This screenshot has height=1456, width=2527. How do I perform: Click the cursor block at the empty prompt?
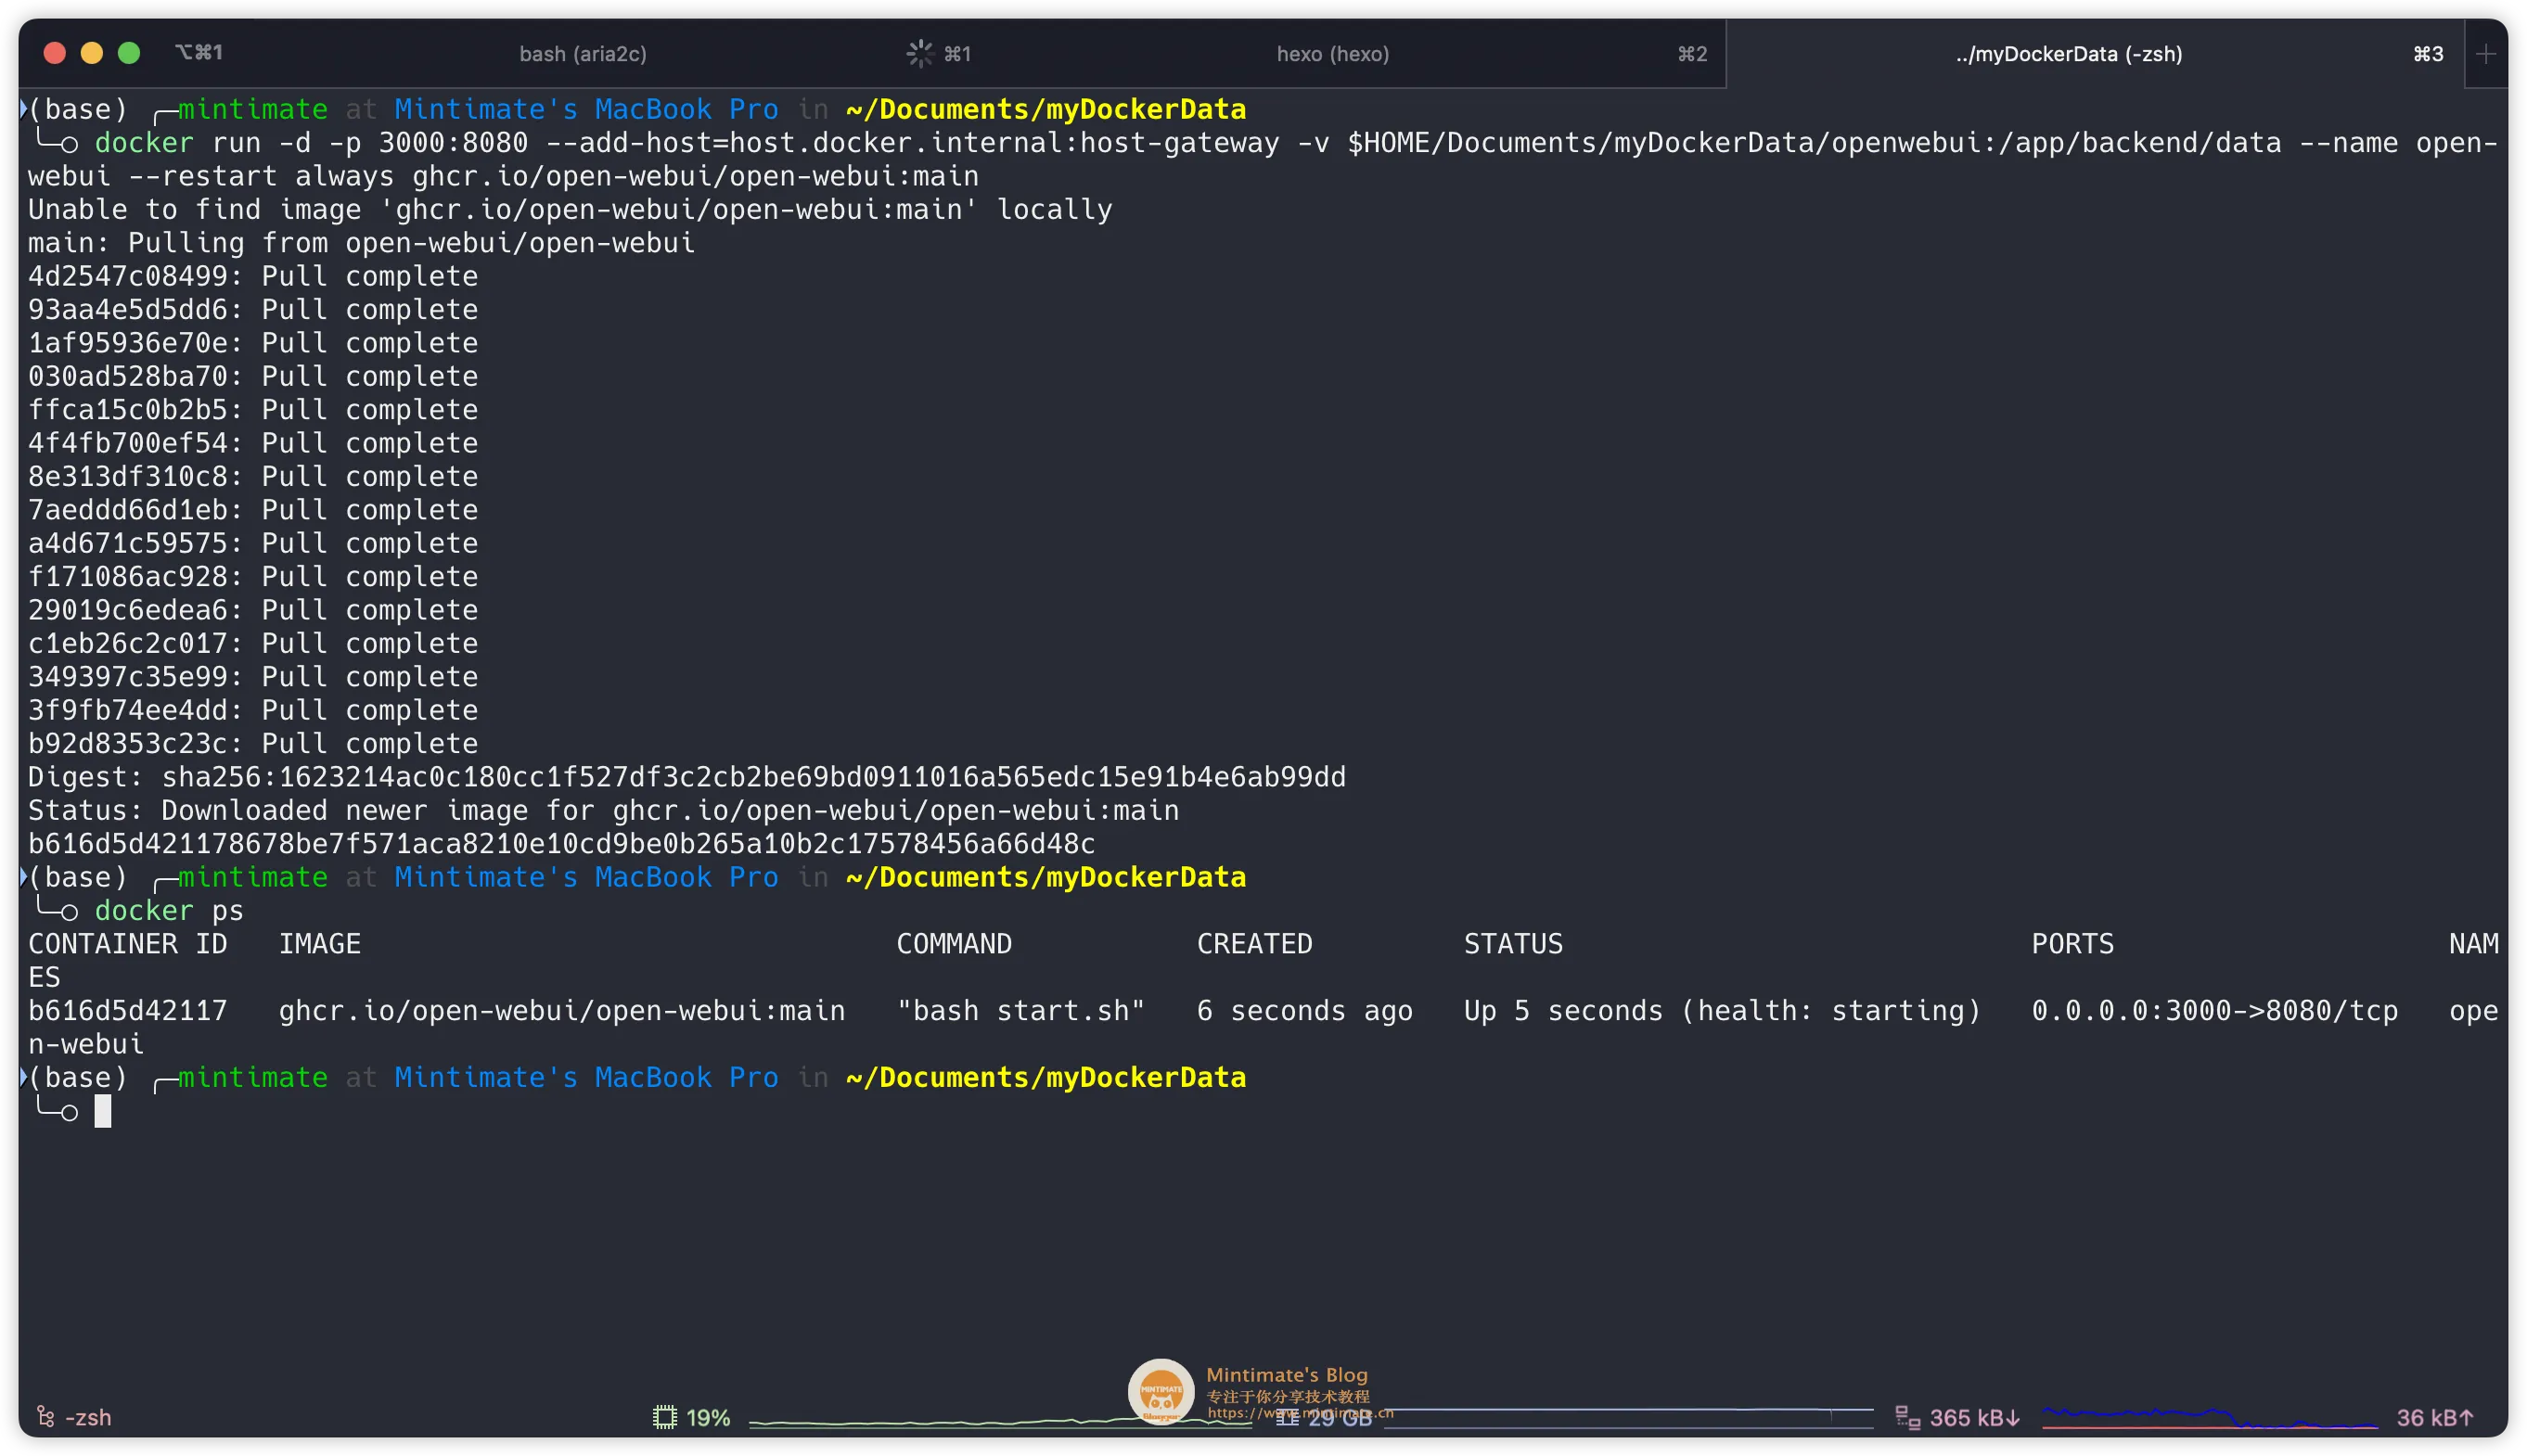103,1111
